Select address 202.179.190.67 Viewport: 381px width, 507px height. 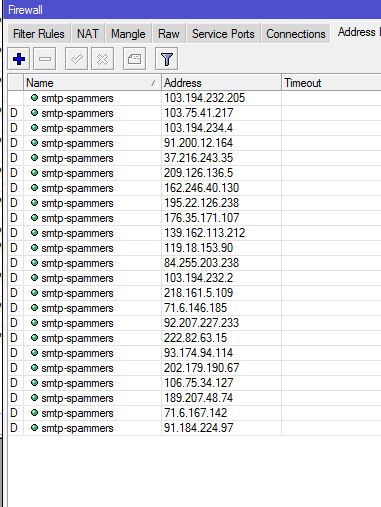pyautogui.click(x=201, y=368)
